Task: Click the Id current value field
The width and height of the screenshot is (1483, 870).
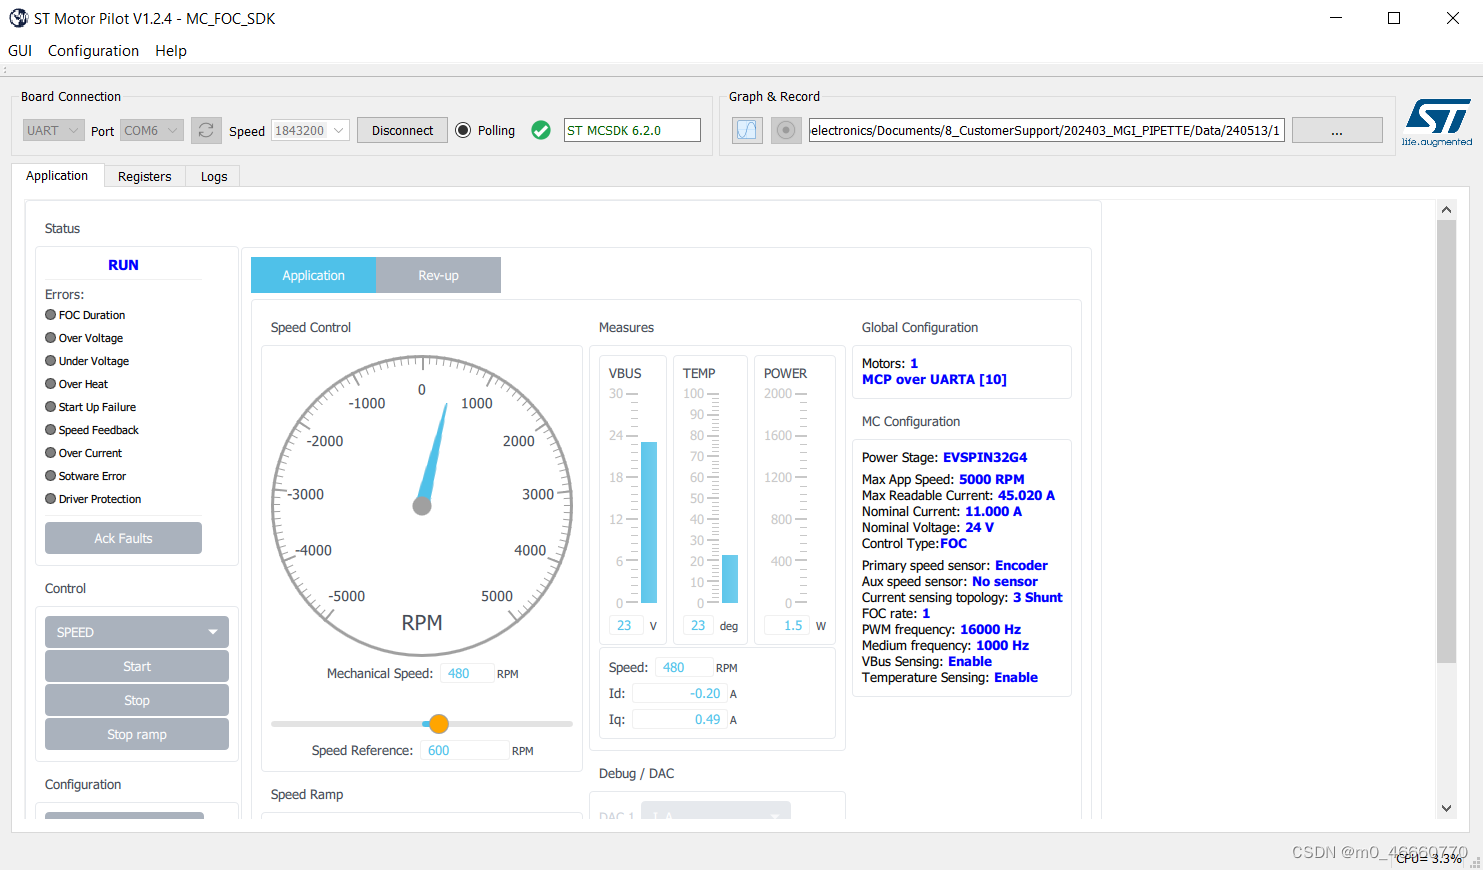Action: tap(679, 693)
